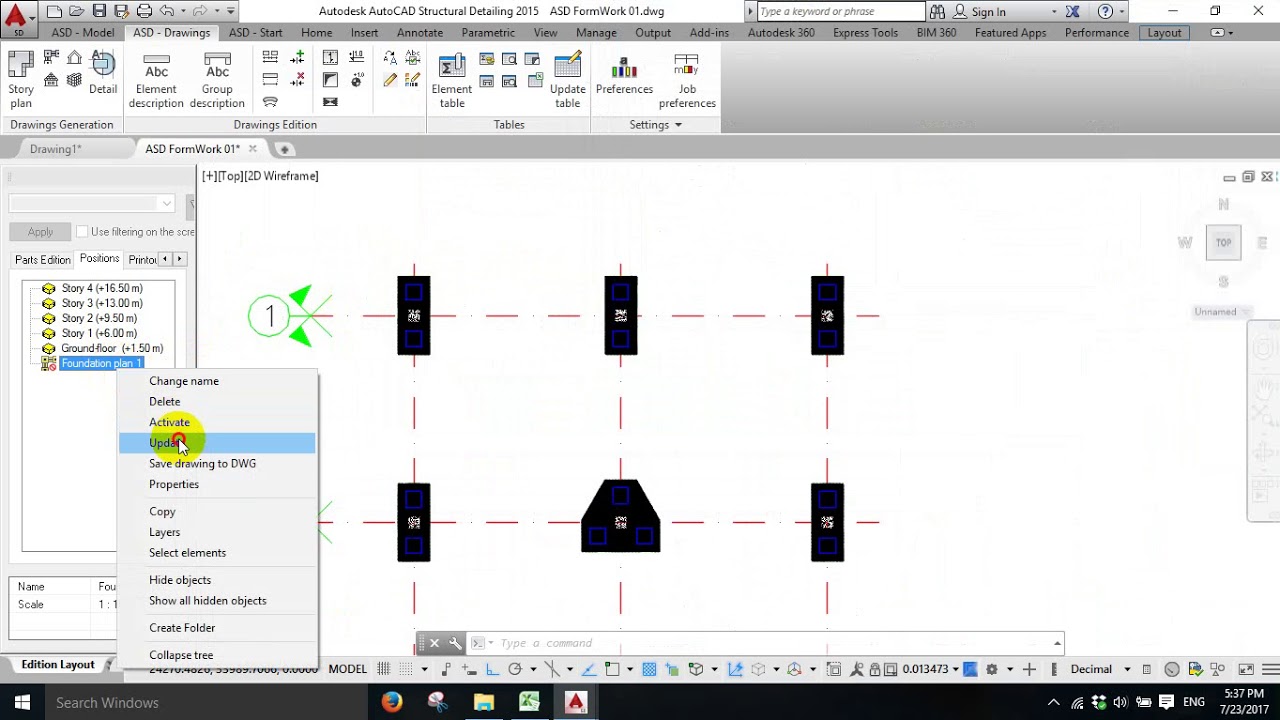The width and height of the screenshot is (1280, 720).
Task: Open the filter combo box in the side panel
Action: click(x=92, y=203)
